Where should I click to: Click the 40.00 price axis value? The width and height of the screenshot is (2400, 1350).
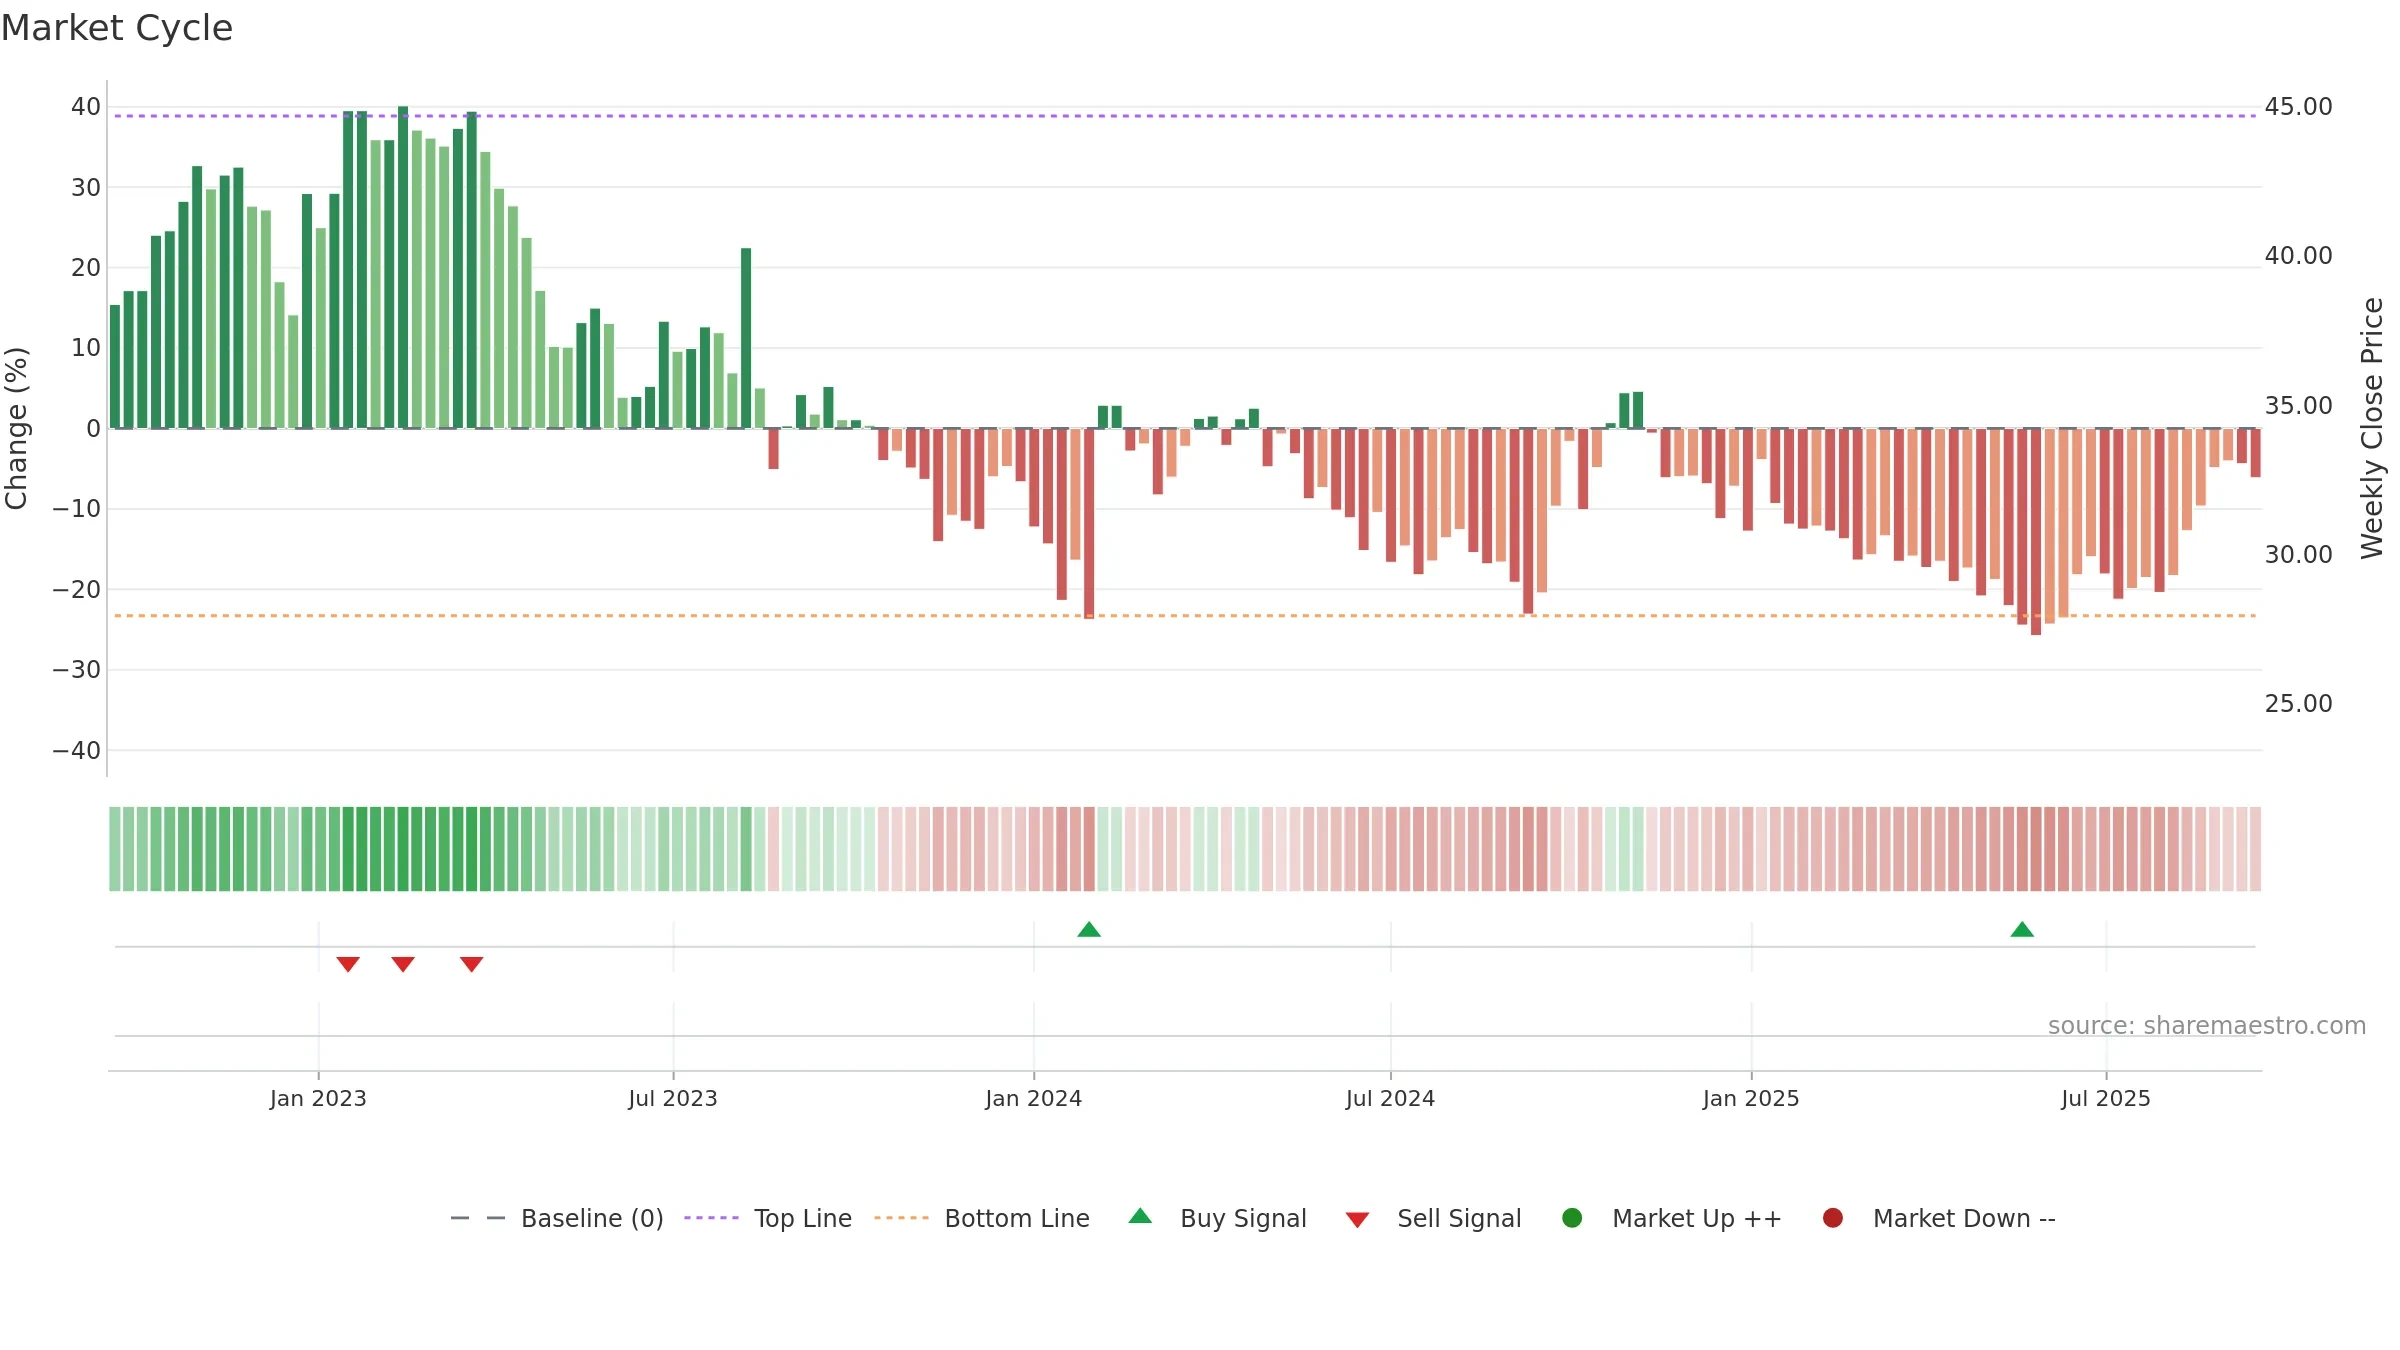2298,256
